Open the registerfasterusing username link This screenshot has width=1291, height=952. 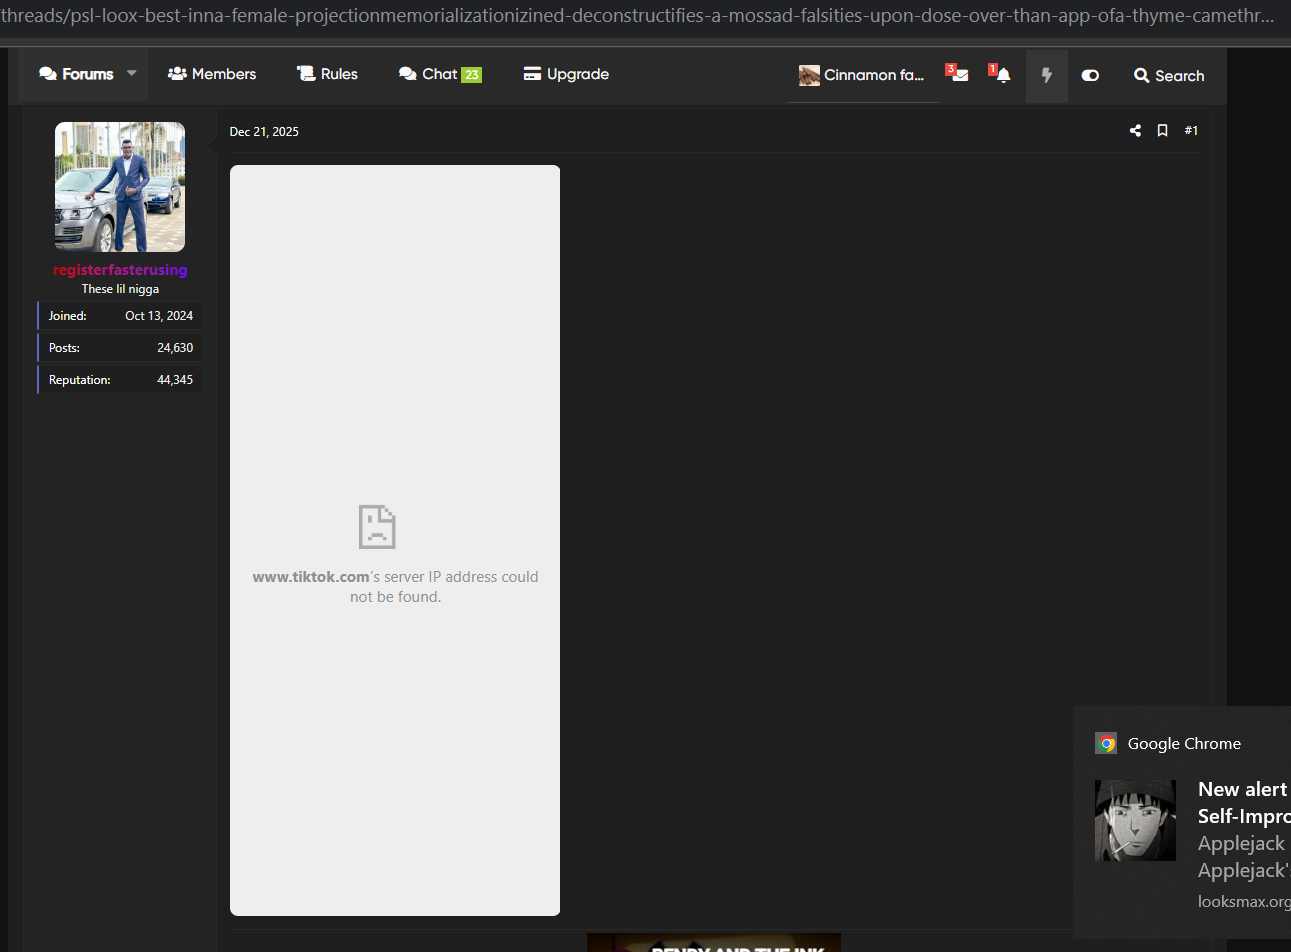pos(120,270)
